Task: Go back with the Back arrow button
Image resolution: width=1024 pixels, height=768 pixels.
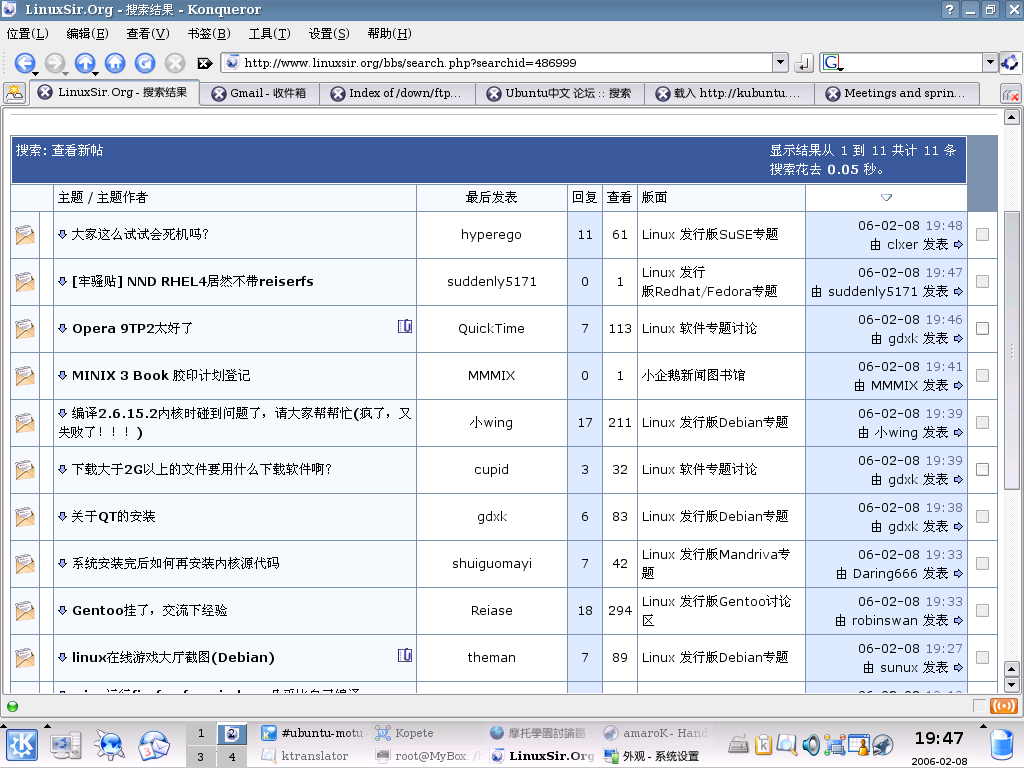Action: 24,63
